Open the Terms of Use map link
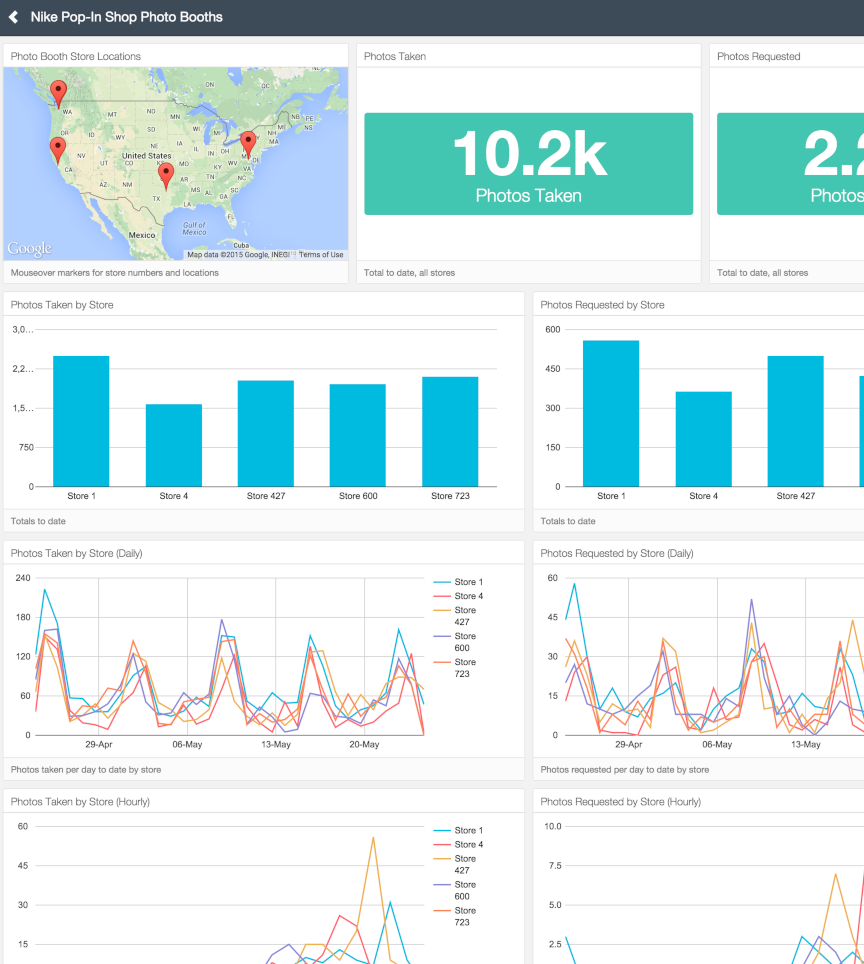The image size is (864, 964). 321,255
